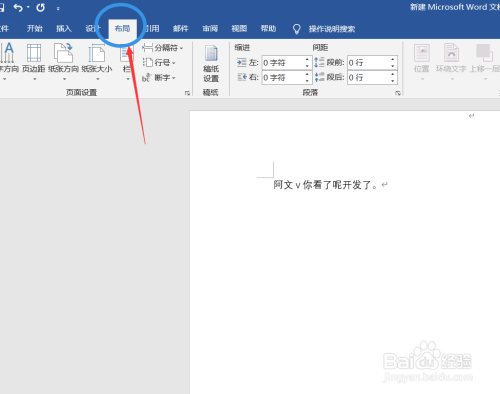Screen dimensions: 500x394
Task: Open the 页面设置 dialog launcher
Action: tap(187, 93)
